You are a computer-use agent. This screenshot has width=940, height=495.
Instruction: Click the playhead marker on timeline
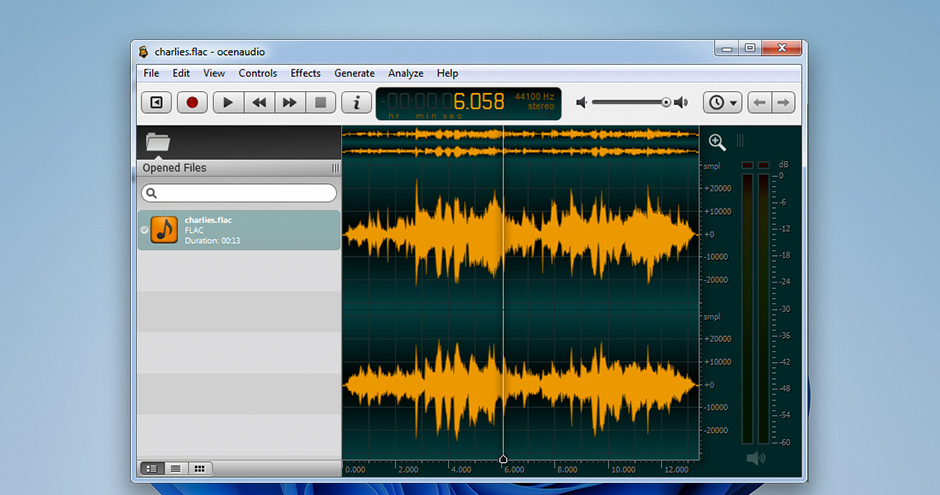click(503, 459)
